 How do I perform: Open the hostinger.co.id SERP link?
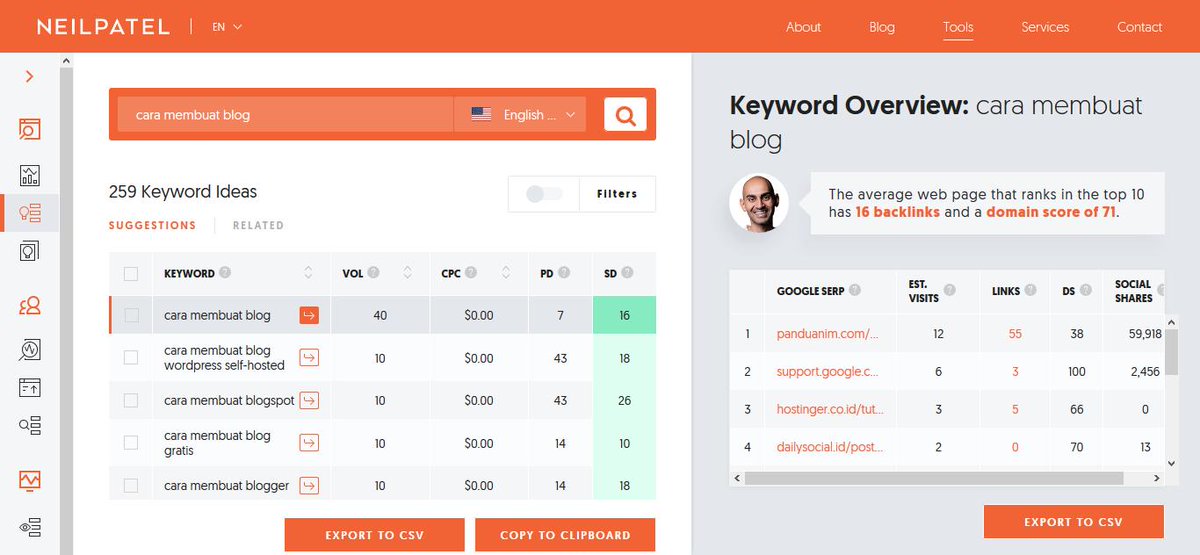pos(828,409)
